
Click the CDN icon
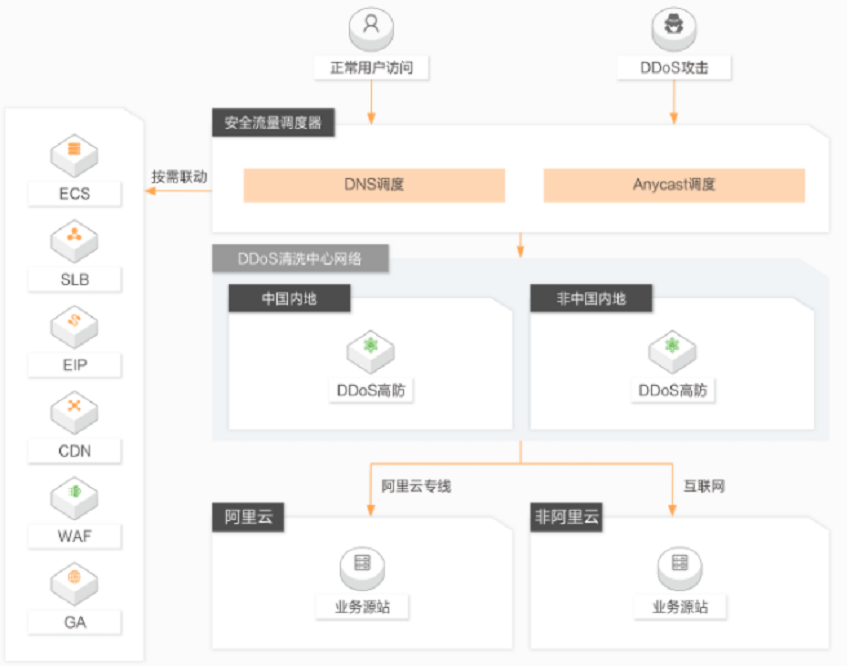coord(74,412)
